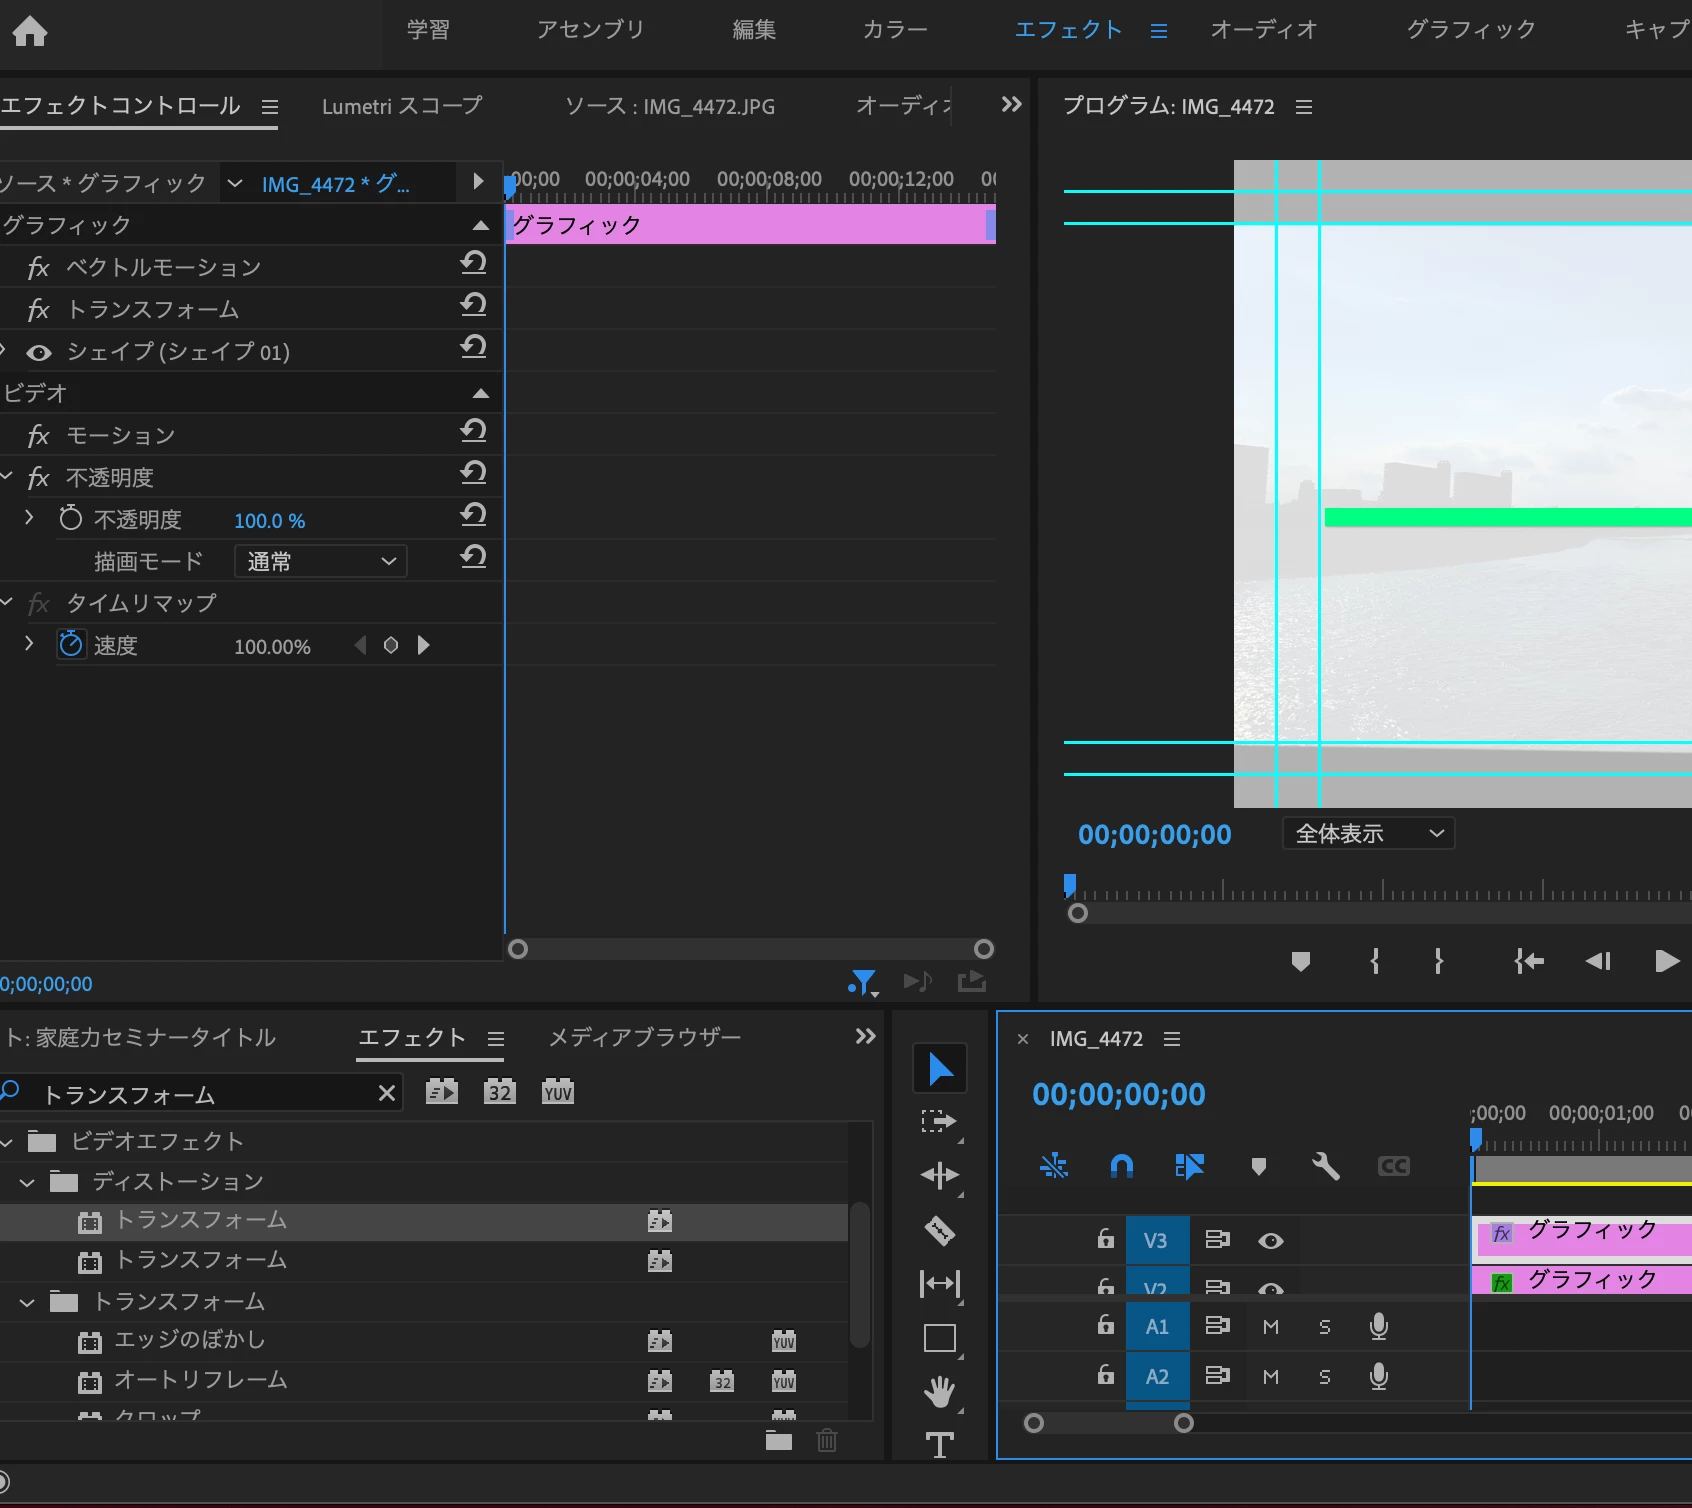1692x1508 pixels.
Task: Reset the モーション effect
Action: [473, 432]
